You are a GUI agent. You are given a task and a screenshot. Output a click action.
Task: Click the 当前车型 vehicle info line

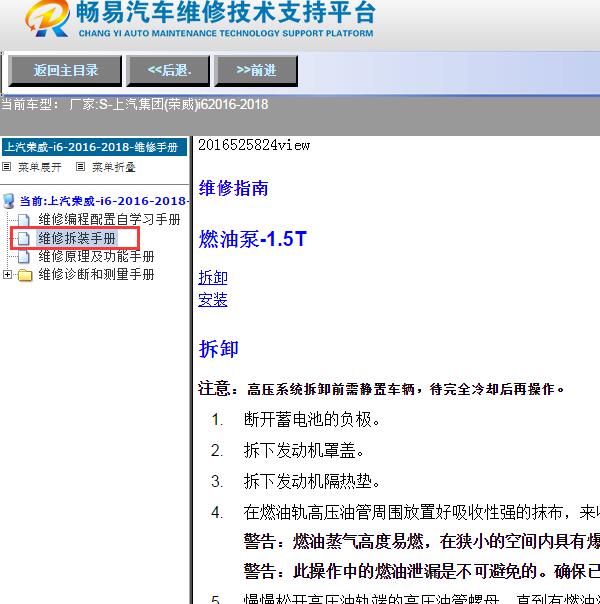pyautogui.click(x=134, y=104)
